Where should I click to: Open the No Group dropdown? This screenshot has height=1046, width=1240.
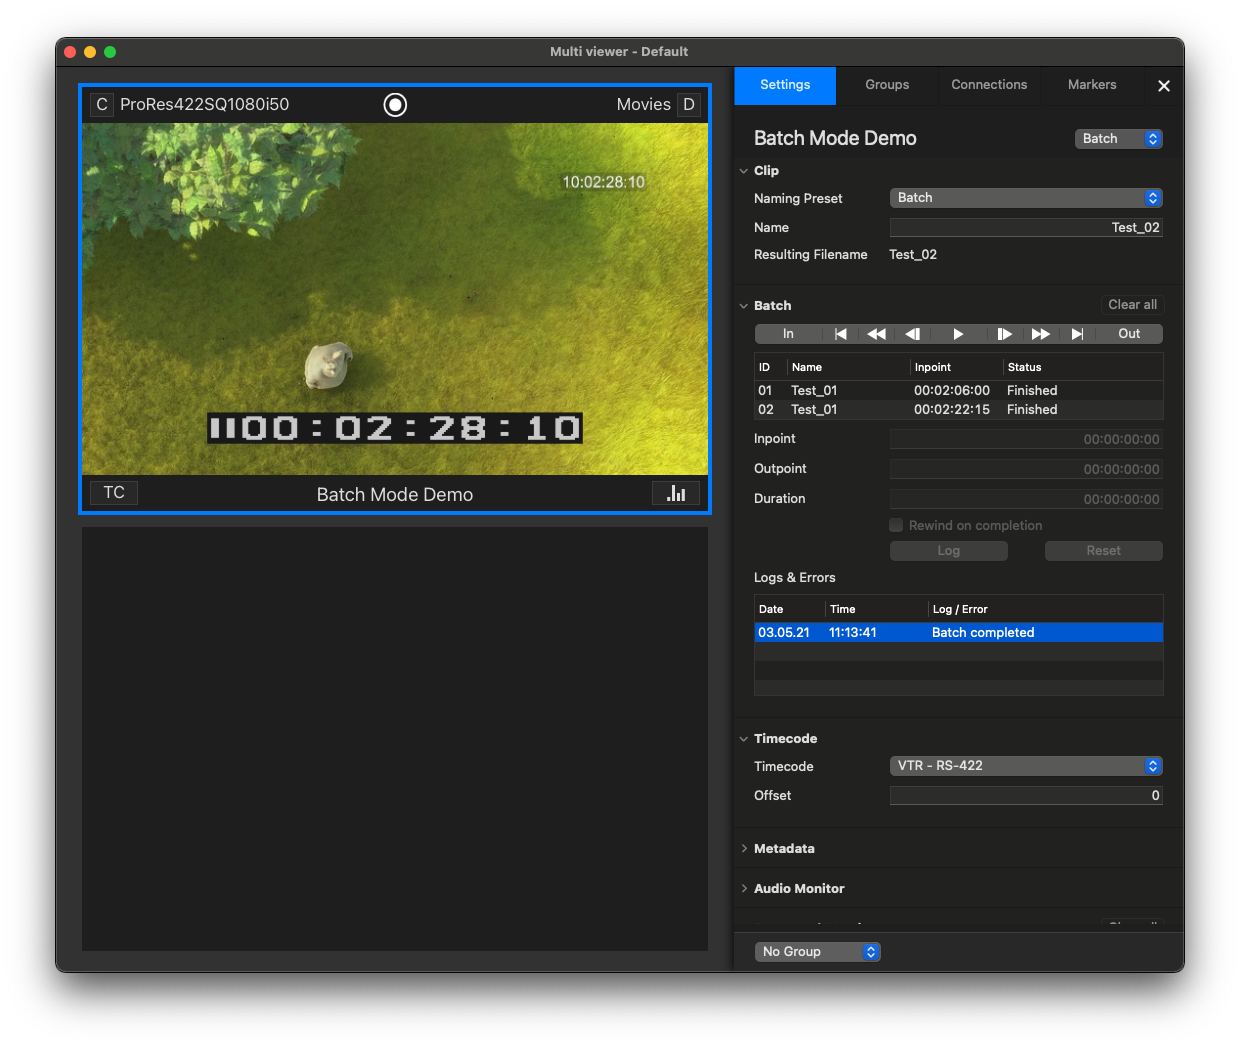818,952
